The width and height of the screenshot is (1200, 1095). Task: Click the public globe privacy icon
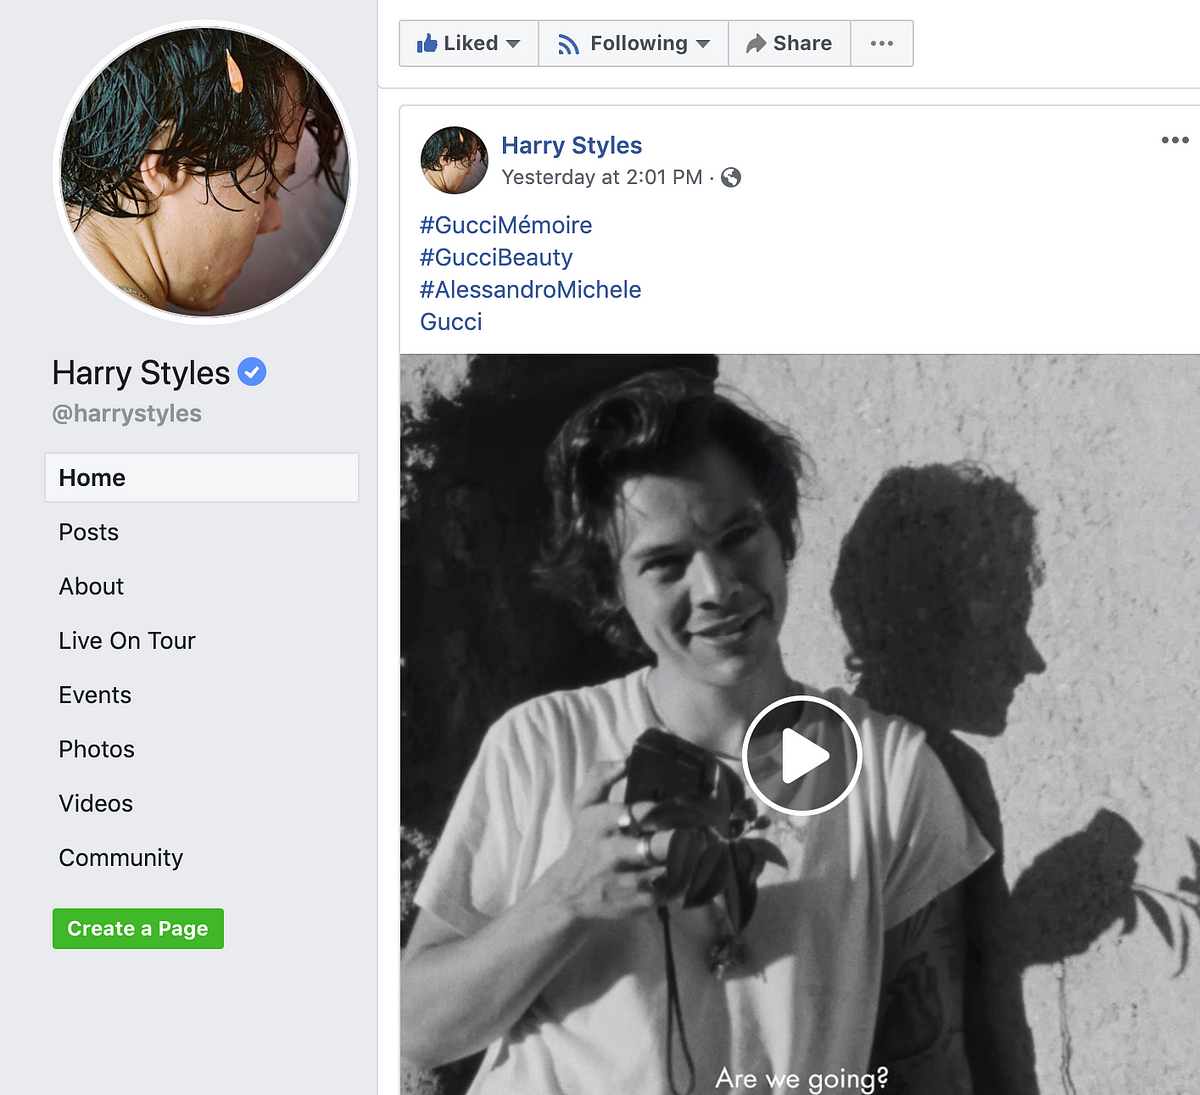(x=731, y=177)
